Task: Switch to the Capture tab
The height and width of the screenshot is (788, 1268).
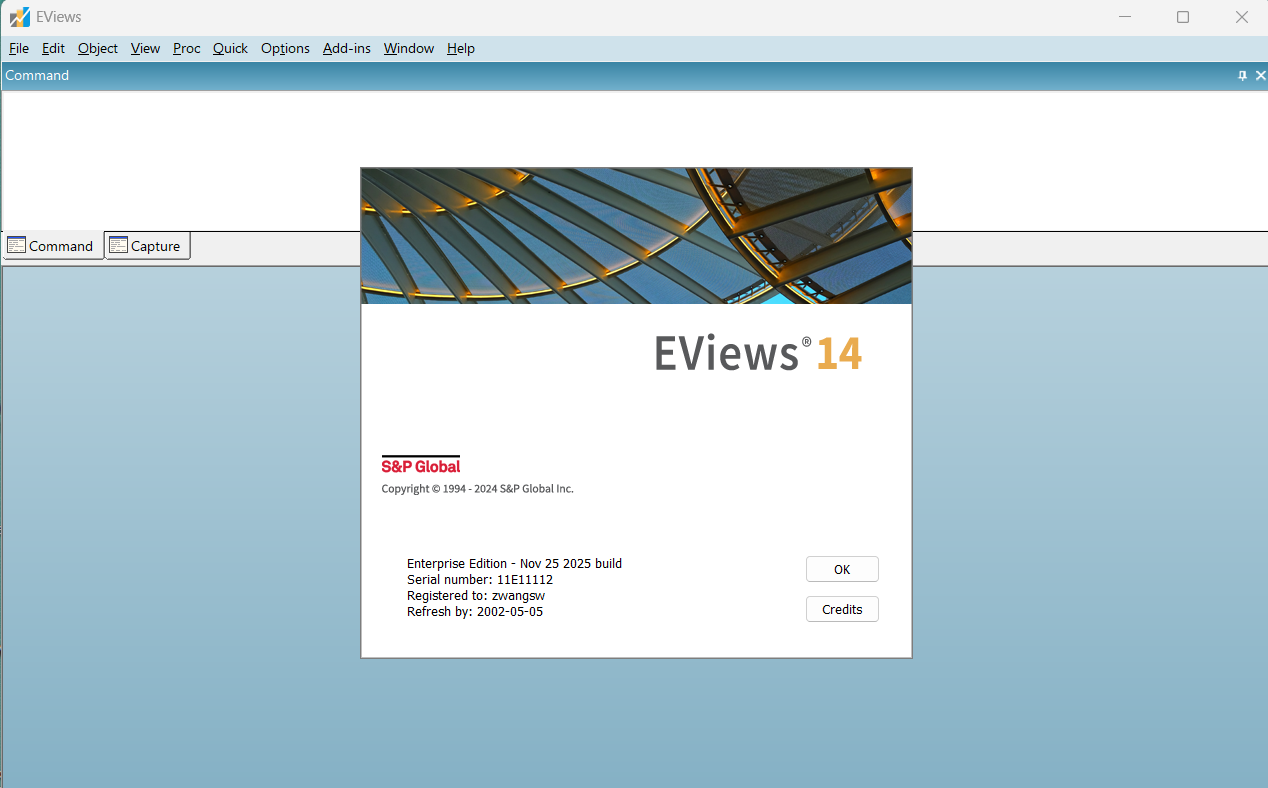Action: 146,246
